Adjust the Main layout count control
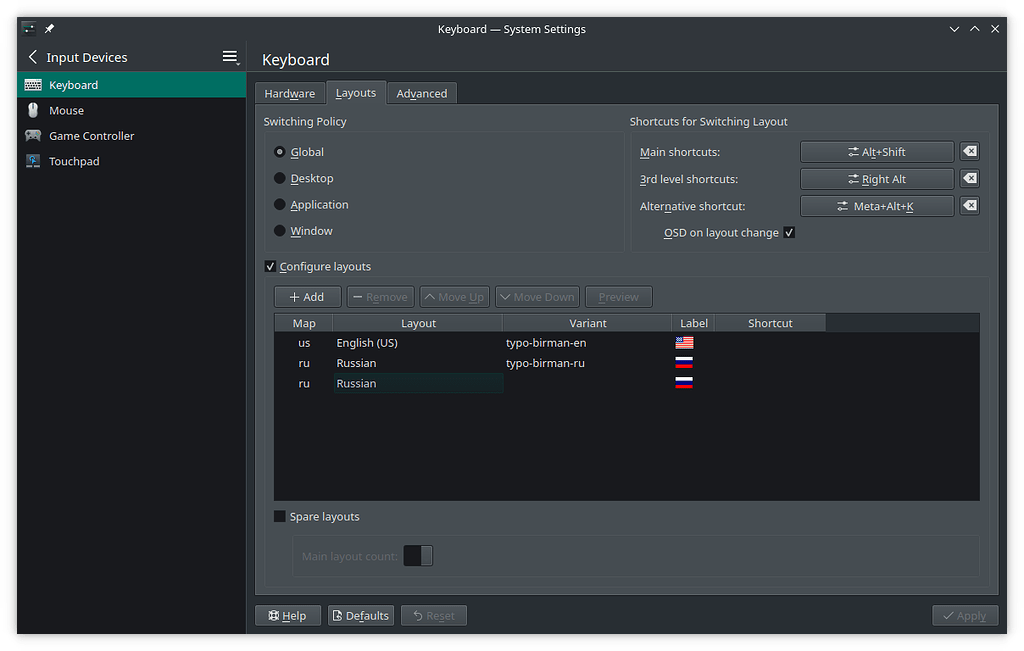1024x651 pixels. coord(417,555)
